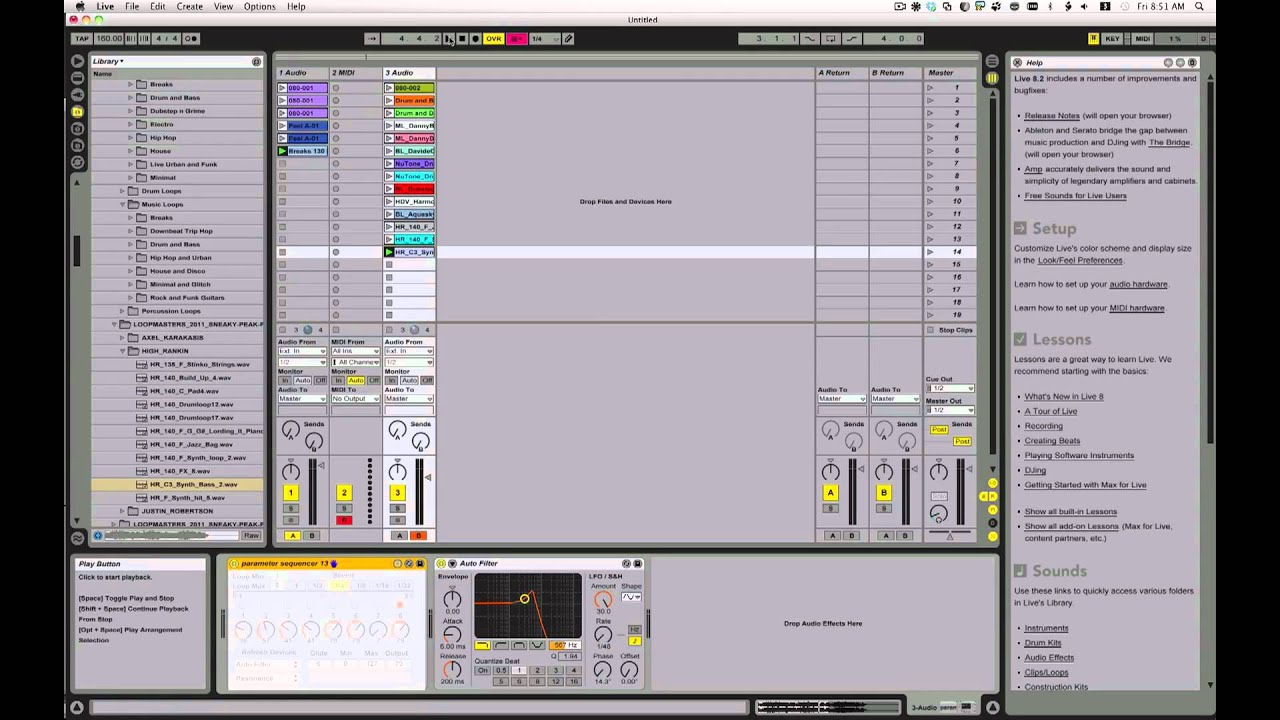Viewport: 1280px width, 720px height.
Task: Open the Plug-In Devices browser icon
Action: (x=77, y=95)
